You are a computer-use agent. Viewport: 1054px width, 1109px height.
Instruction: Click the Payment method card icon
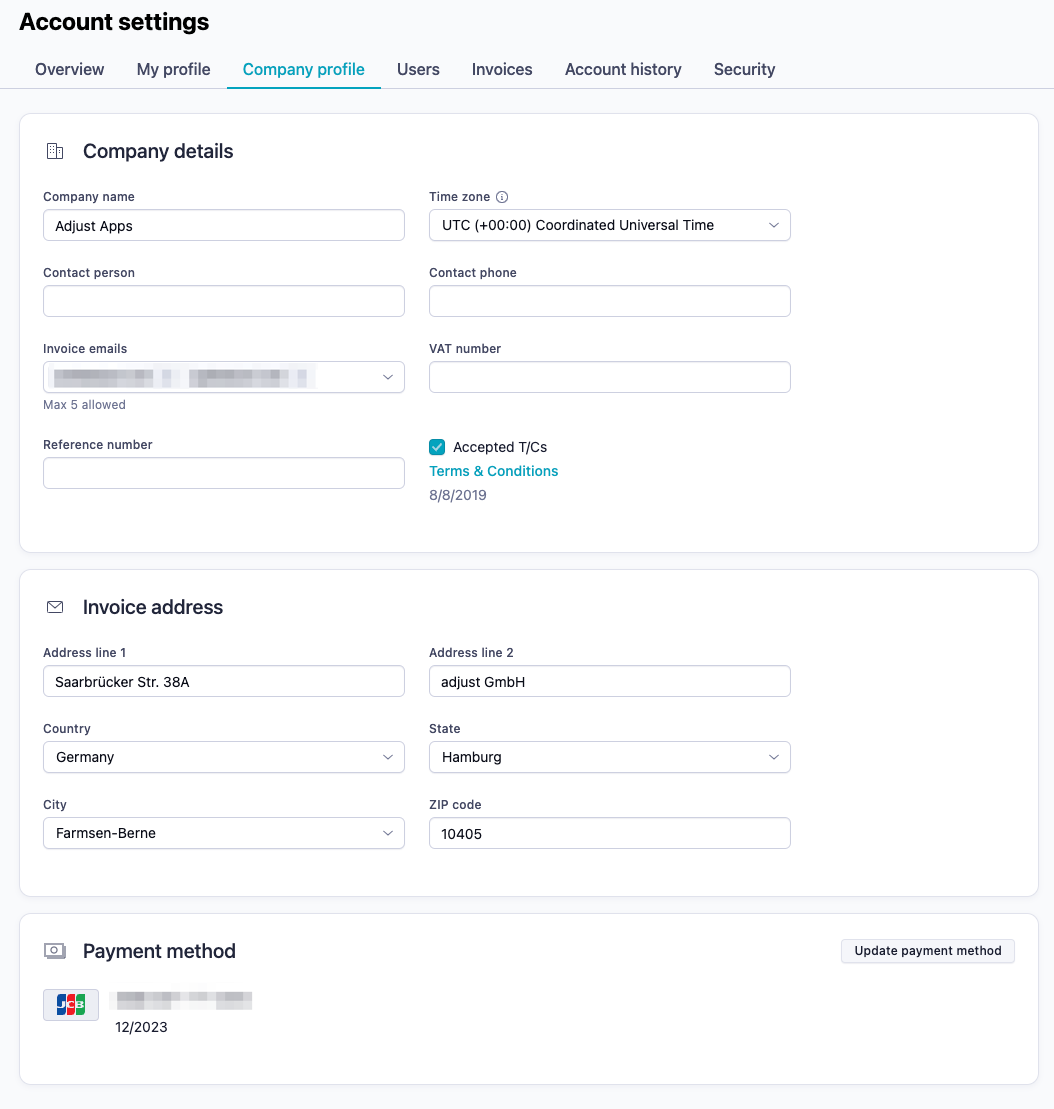click(54, 951)
